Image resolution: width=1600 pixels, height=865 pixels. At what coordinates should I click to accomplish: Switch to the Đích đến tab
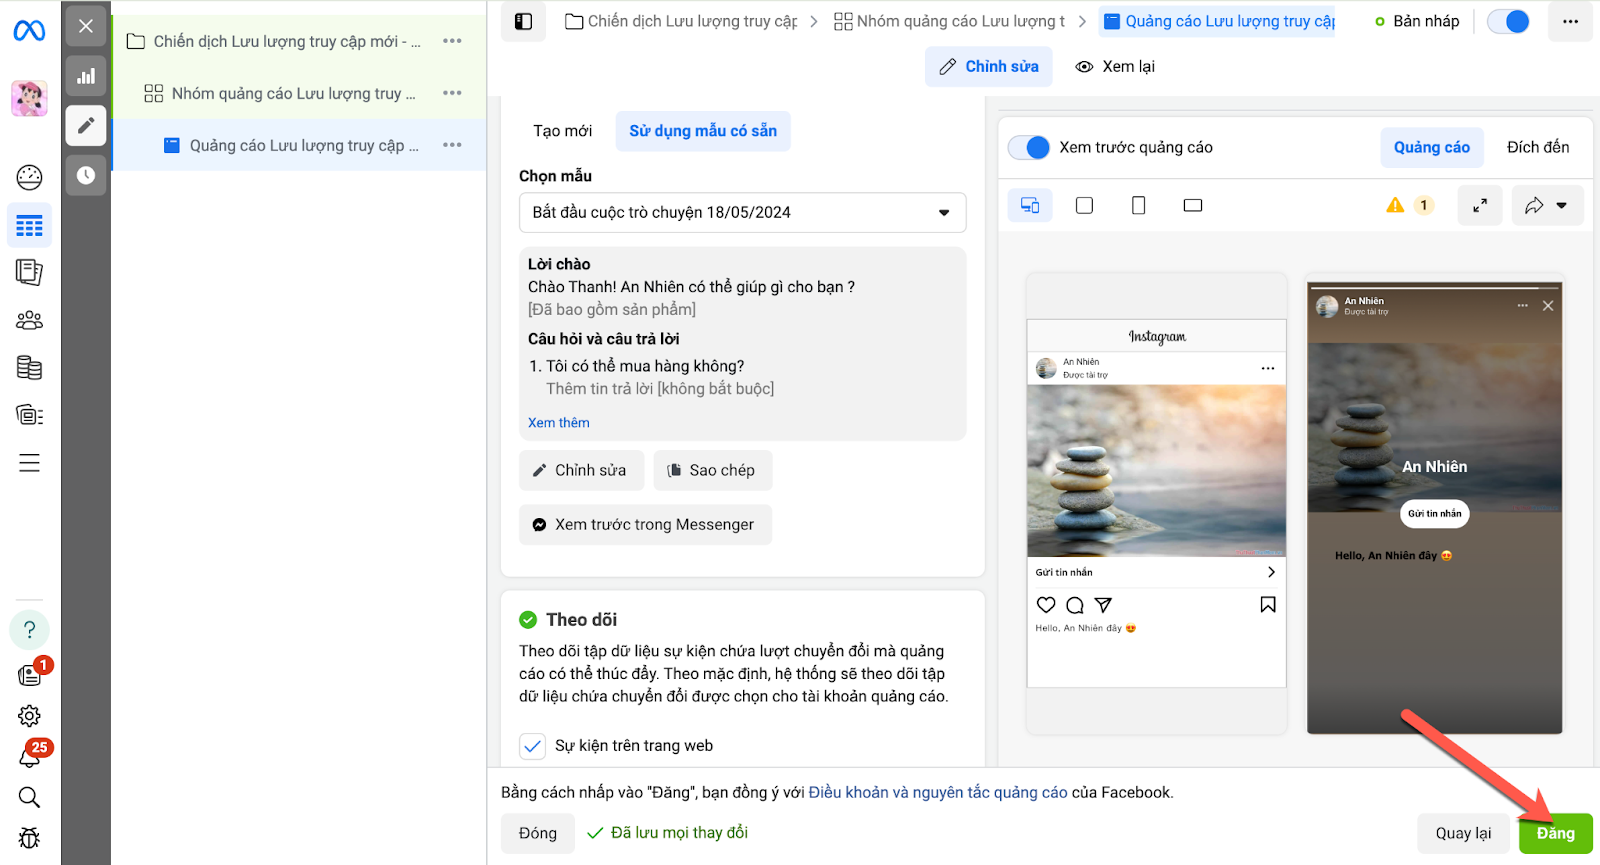pos(1537,147)
